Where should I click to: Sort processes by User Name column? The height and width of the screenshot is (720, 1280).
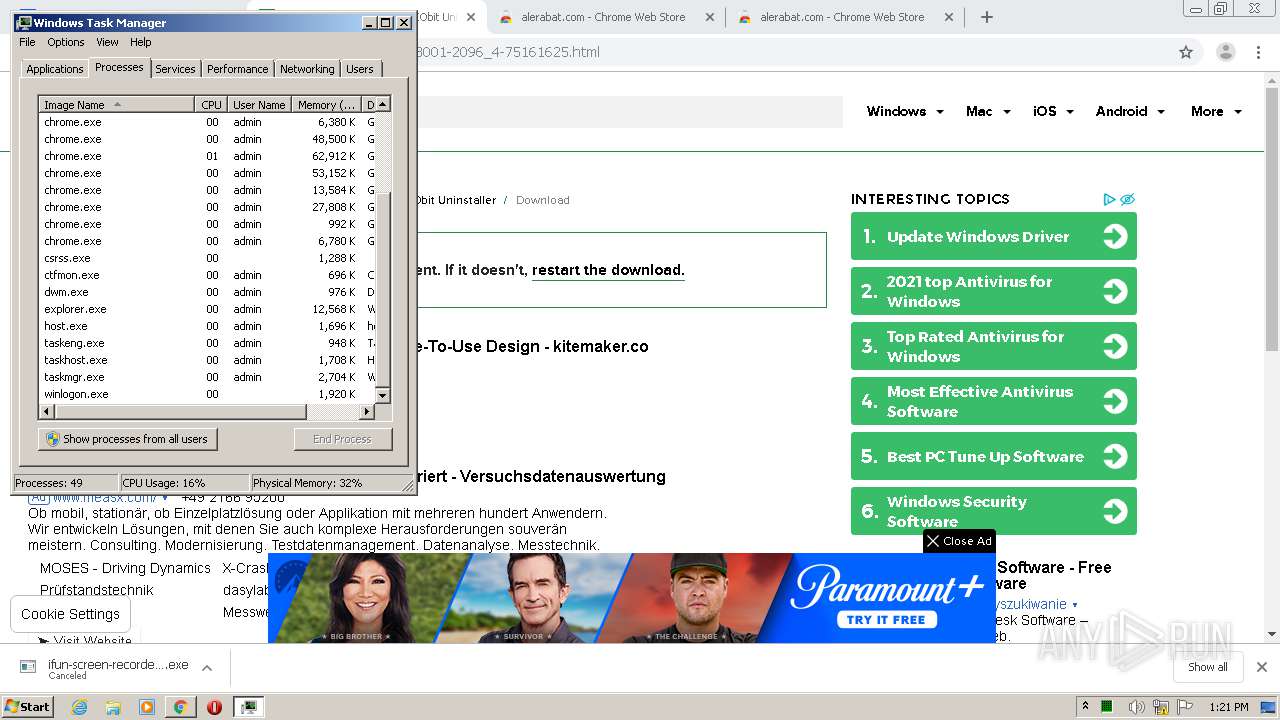point(259,105)
